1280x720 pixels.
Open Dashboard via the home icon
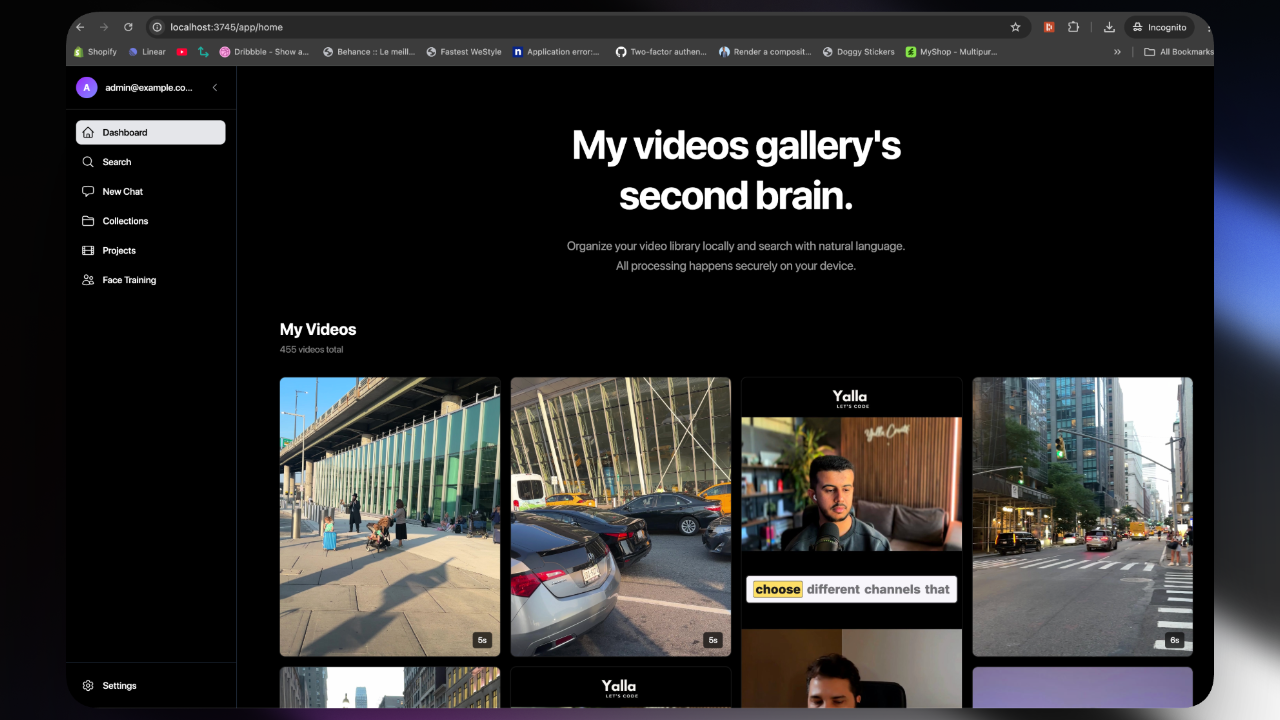click(x=88, y=132)
